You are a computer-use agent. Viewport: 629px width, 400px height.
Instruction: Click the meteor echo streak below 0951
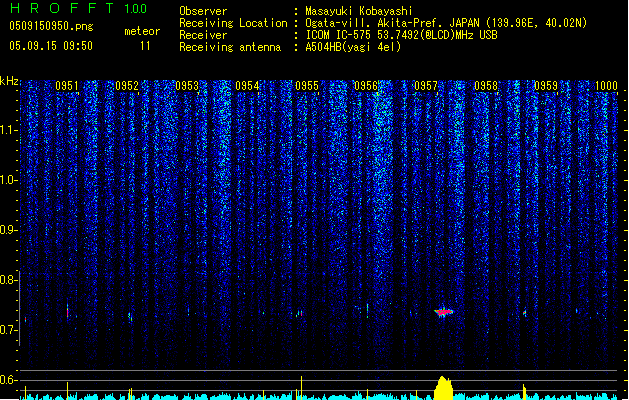67,312
